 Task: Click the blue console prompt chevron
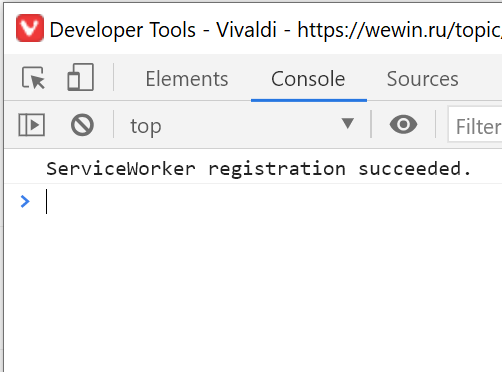(25, 201)
